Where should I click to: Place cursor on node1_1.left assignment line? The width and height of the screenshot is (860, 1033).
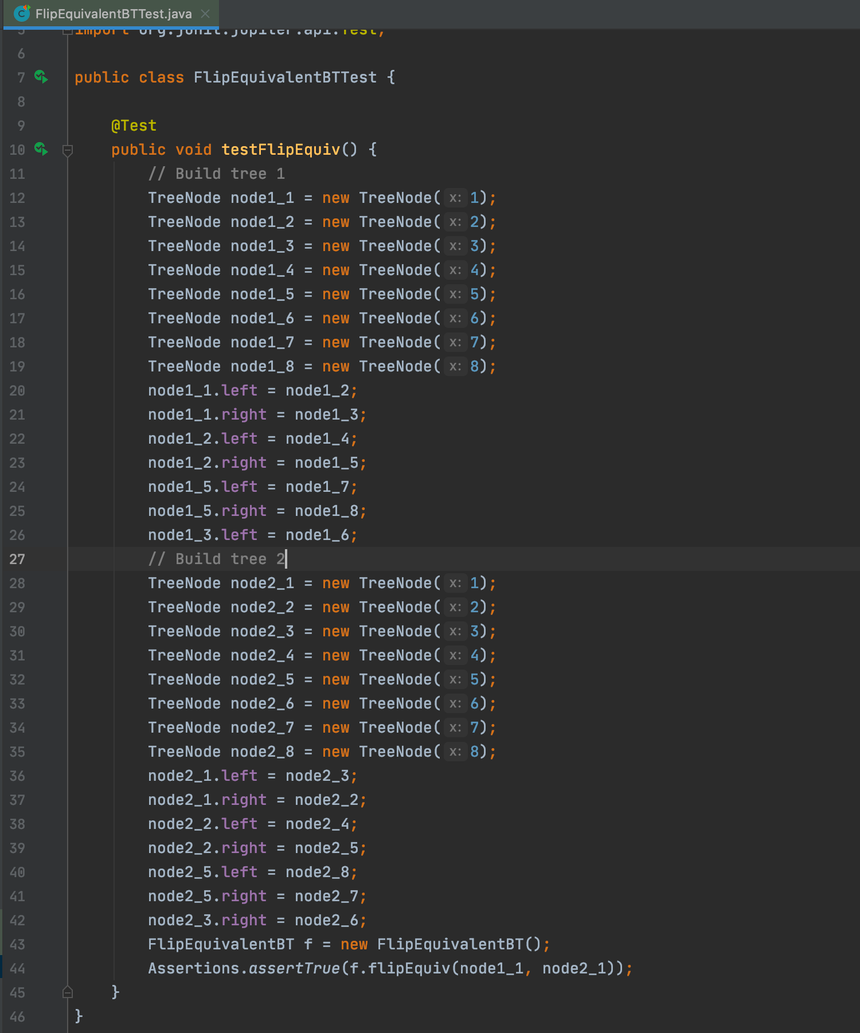click(x=252, y=390)
